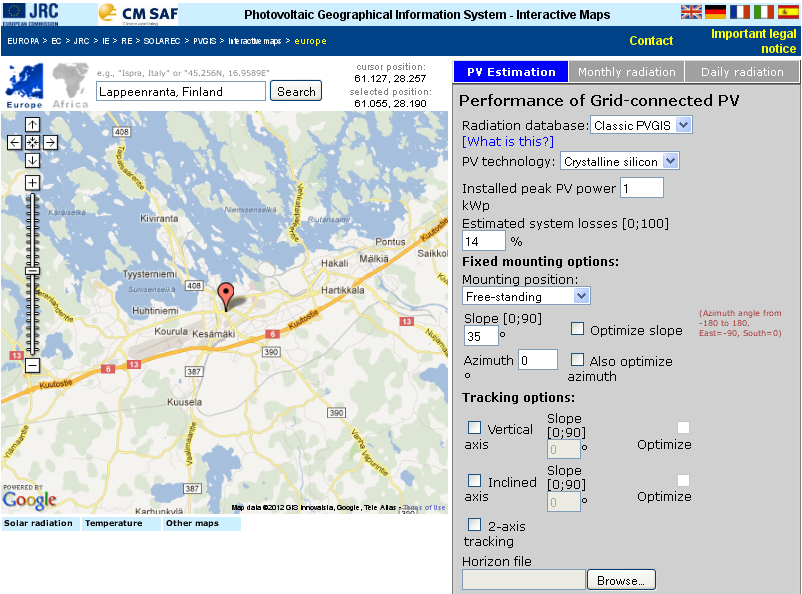Switch language to Italian flag
This screenshot has width=802, height=594.
(x=764, y=12)
